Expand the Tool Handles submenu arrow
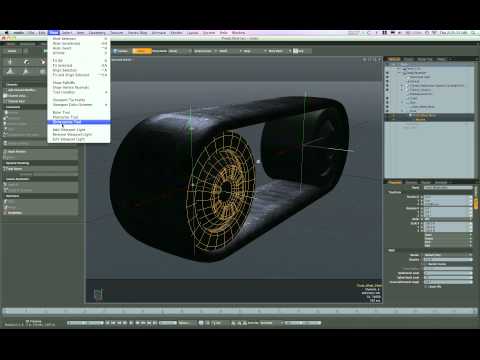480x360 pixels. click(x=107, y=92)
